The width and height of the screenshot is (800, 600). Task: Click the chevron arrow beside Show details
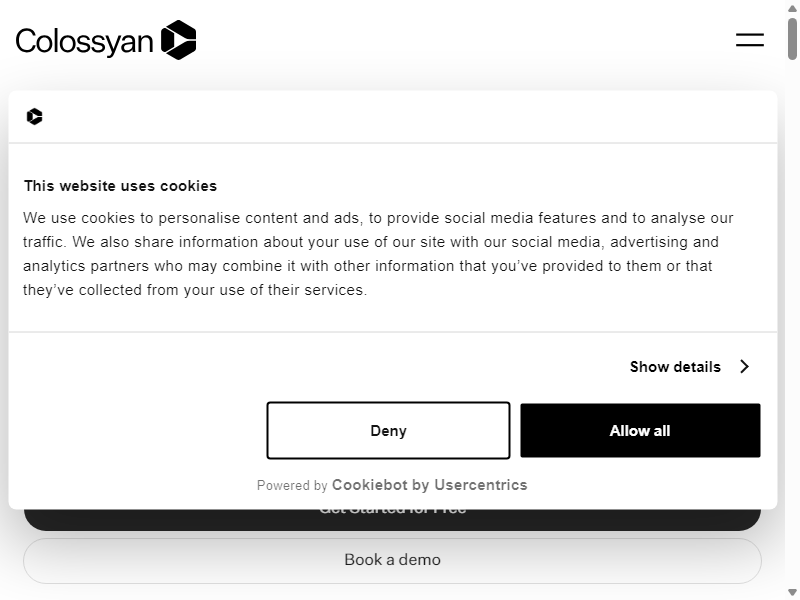(x=744, y=366)
